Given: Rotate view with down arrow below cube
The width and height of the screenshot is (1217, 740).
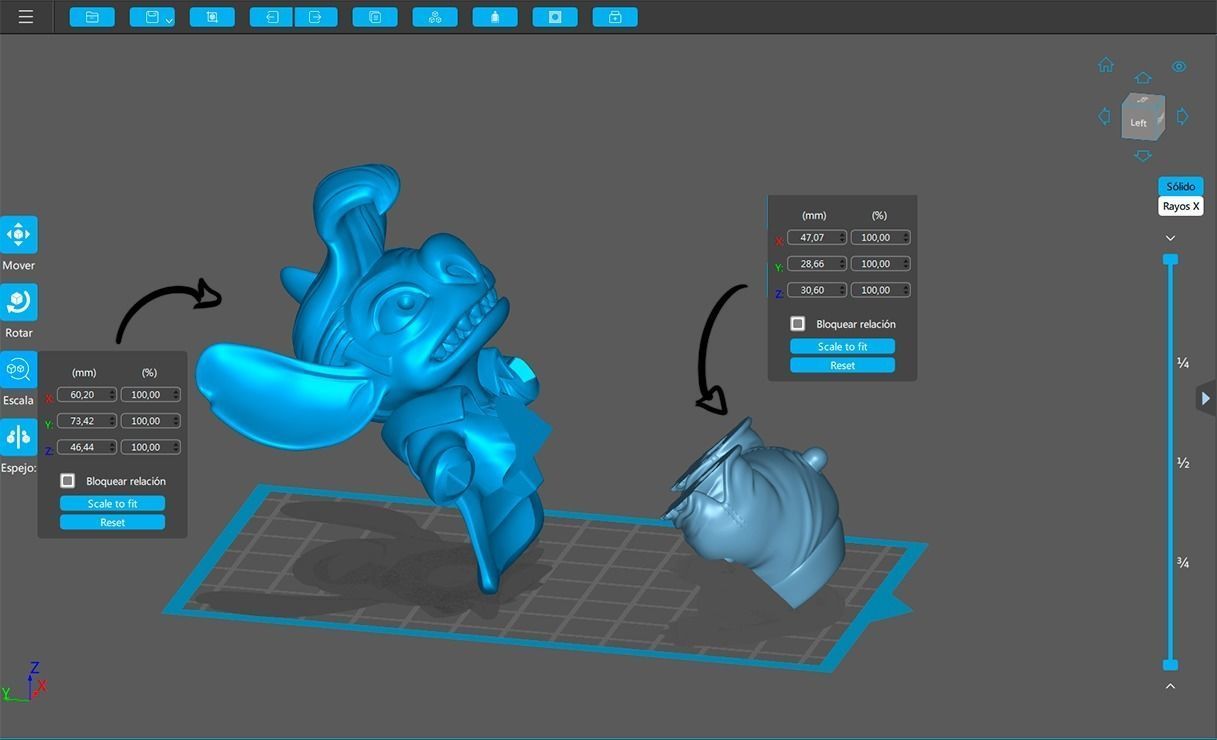Looking at the screenshot, I should click(x=1142, y=156).
